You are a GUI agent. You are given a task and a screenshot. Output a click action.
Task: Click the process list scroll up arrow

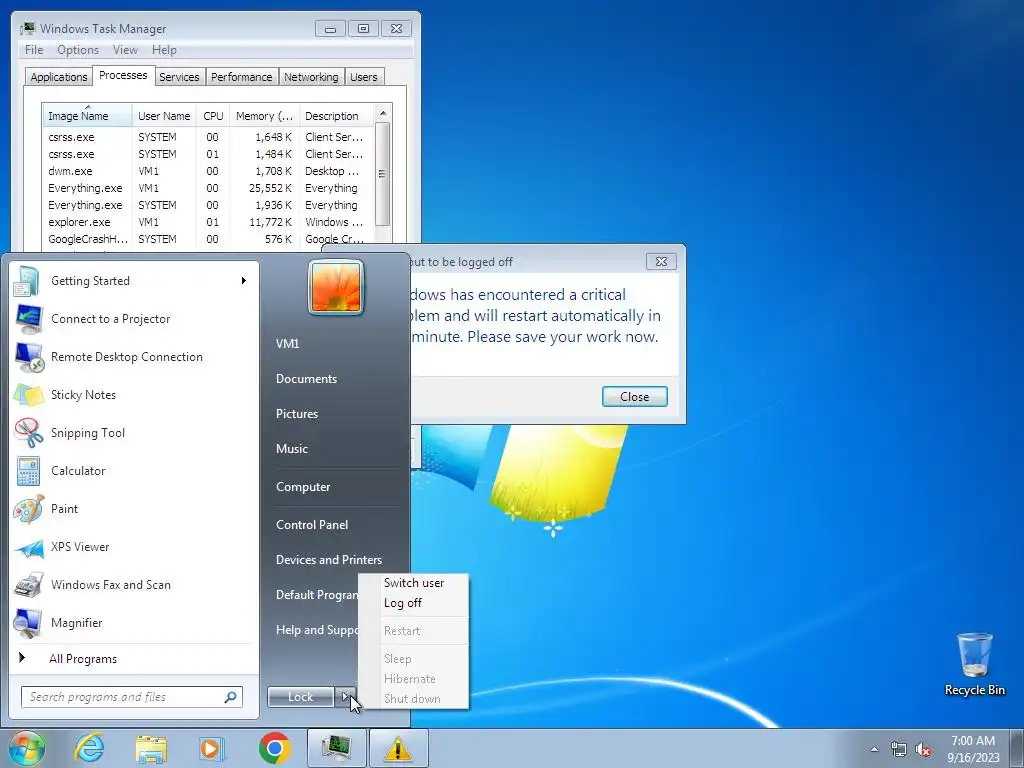[383, 114]
